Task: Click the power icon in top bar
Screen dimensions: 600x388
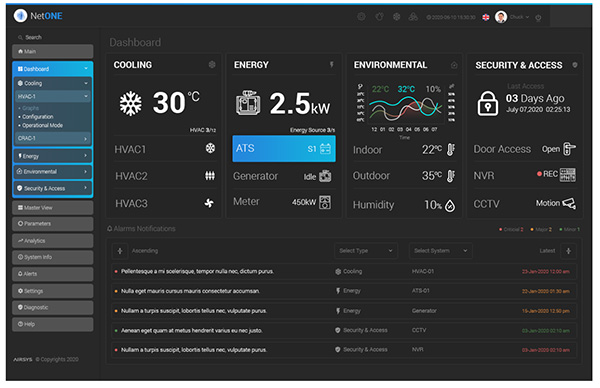Action: pyautogui.click(x=538, y=18)
